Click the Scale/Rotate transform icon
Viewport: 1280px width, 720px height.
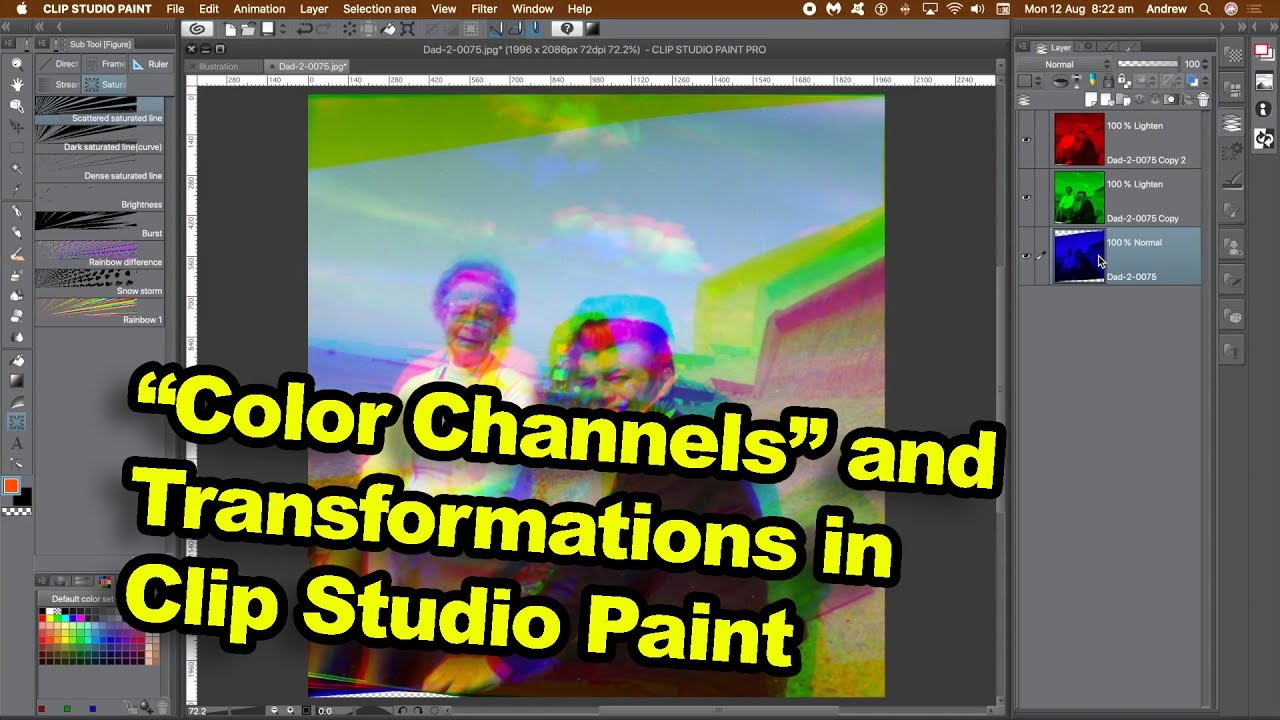tap(408, 29)
